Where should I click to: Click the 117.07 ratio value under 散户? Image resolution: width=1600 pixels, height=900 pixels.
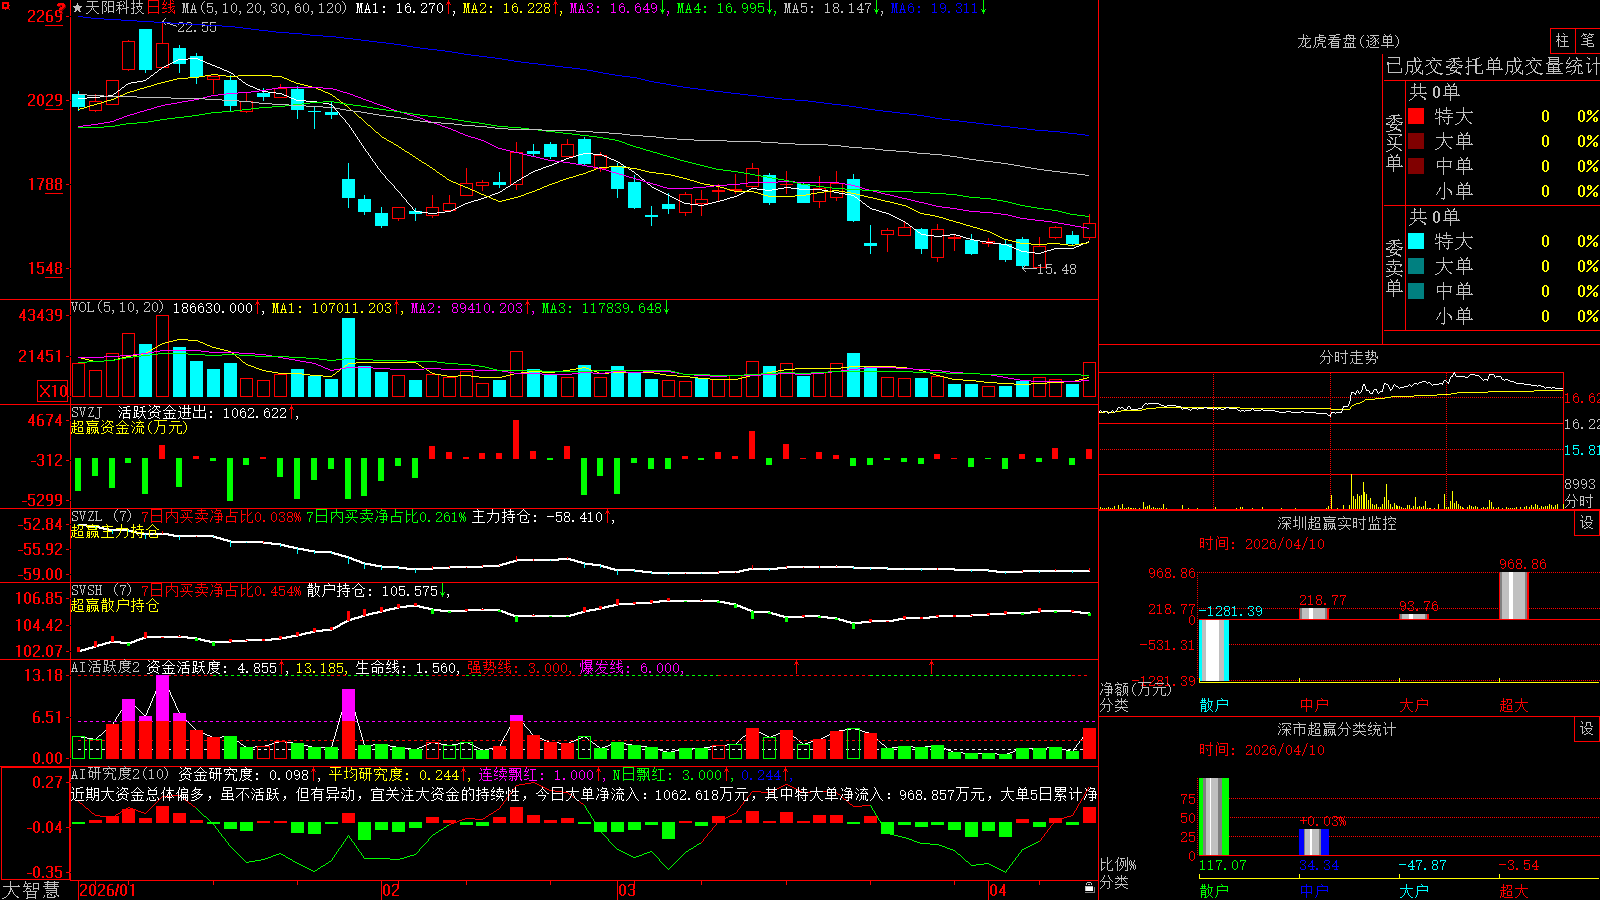[x=1223, y=865]
